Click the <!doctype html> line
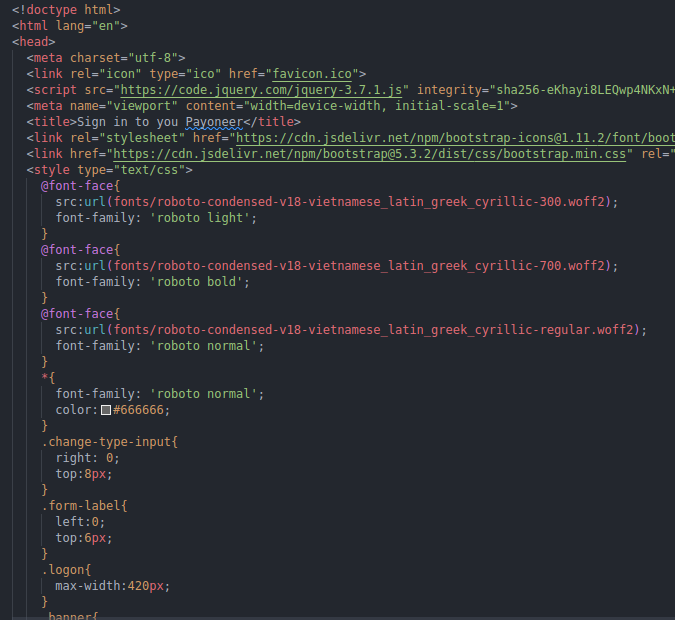Image resolution: width=675 pixels, height=620 pixels. [x=66, y=9]
